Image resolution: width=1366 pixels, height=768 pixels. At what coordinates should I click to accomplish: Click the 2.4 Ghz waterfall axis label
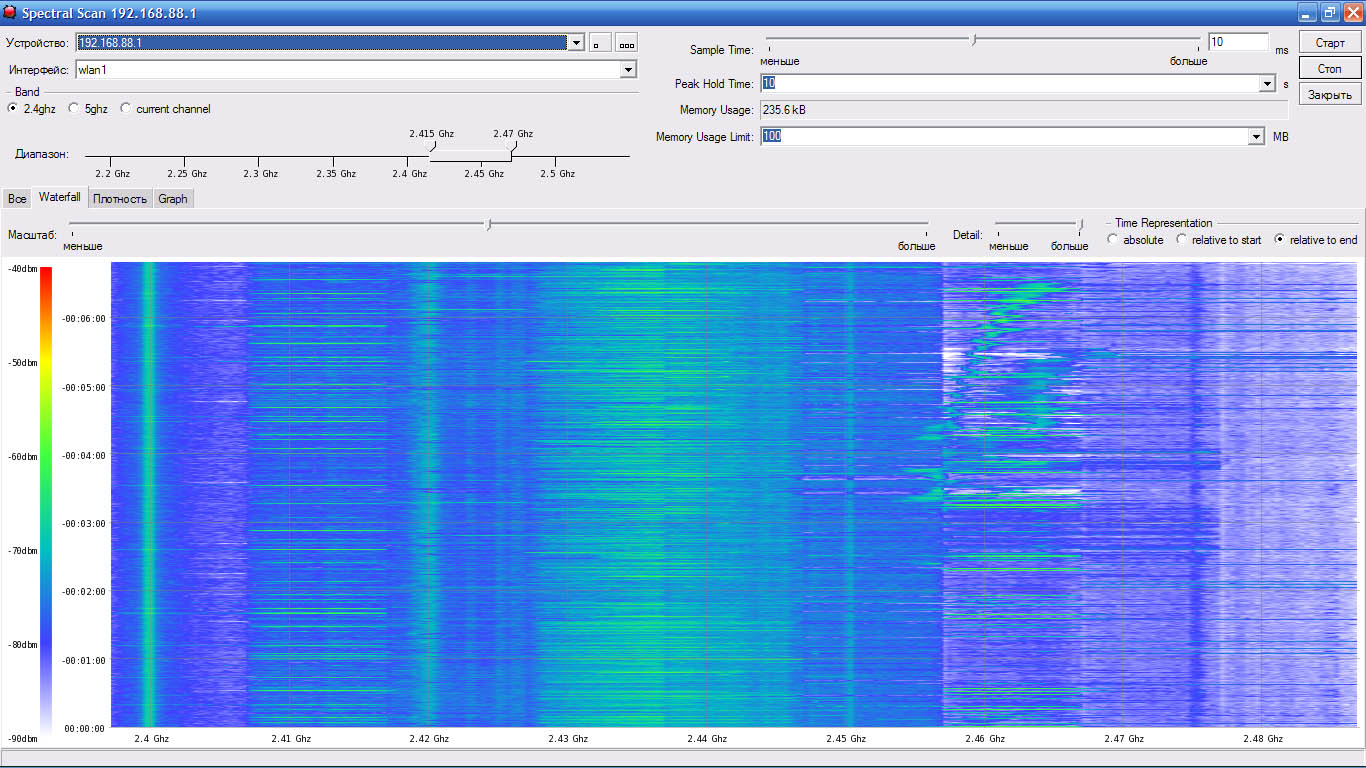pyautogui.click(x=152, y=739)
